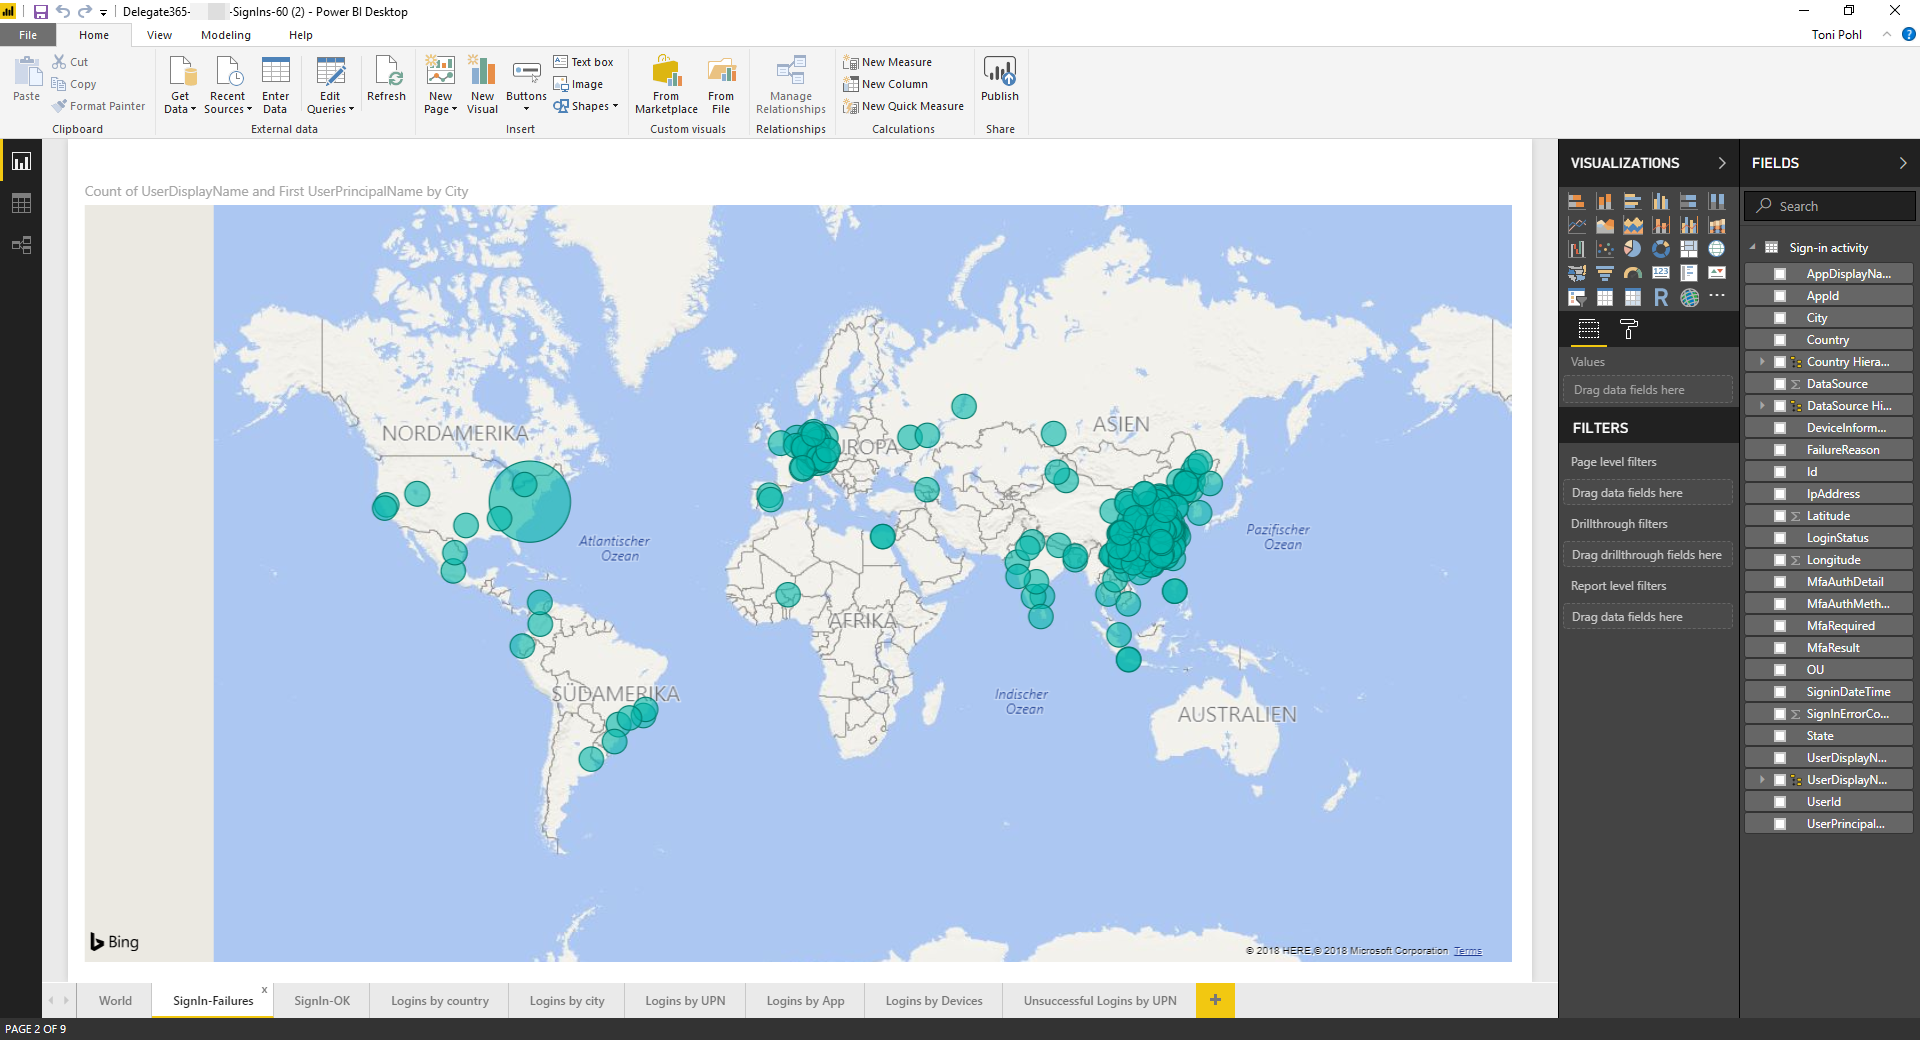Open the Modeling ribbon tab
This screenshot has width=1920, height=1040.
225,35
